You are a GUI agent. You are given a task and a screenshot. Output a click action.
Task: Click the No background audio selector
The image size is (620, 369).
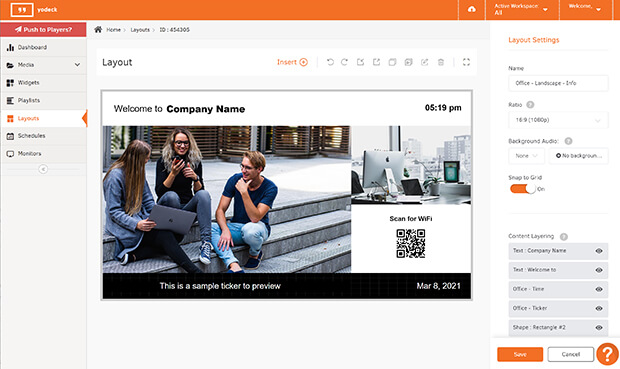[x=578, y=156]
